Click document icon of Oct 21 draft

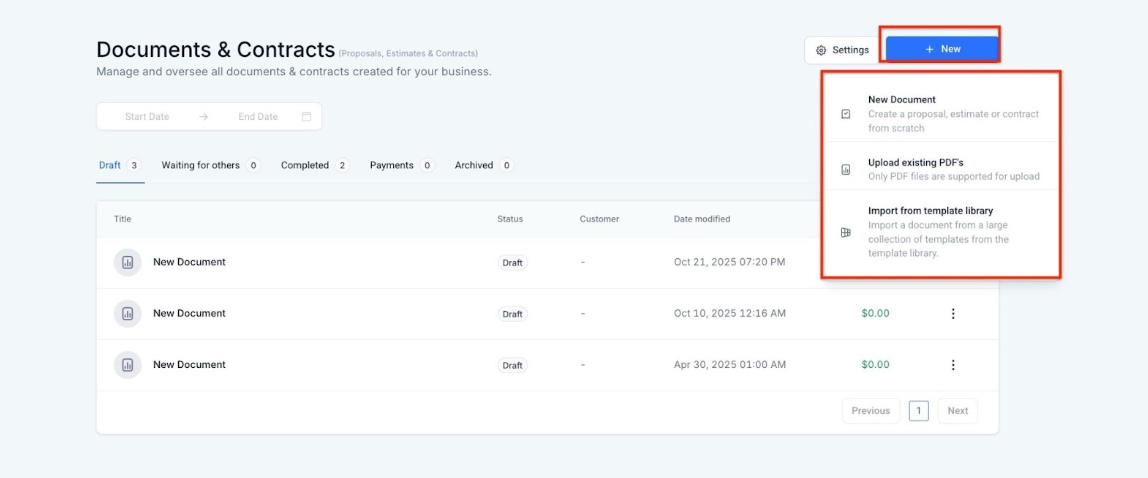click(x=127, y=262)
